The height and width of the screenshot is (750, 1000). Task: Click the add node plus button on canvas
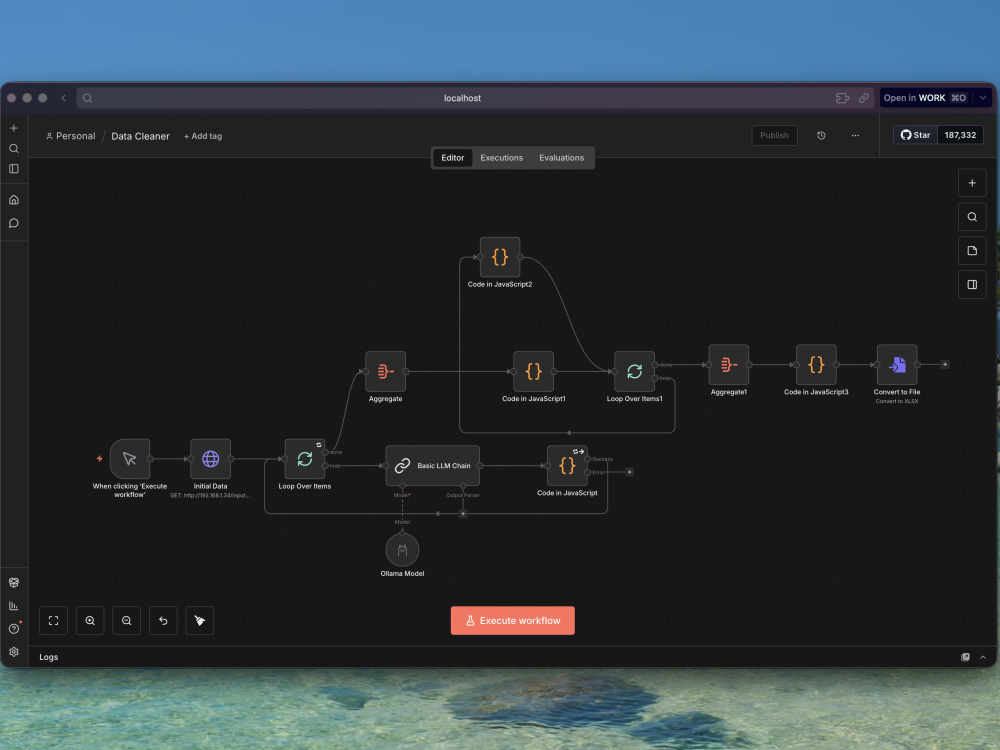pyautogui.click(x=972, y=183)
